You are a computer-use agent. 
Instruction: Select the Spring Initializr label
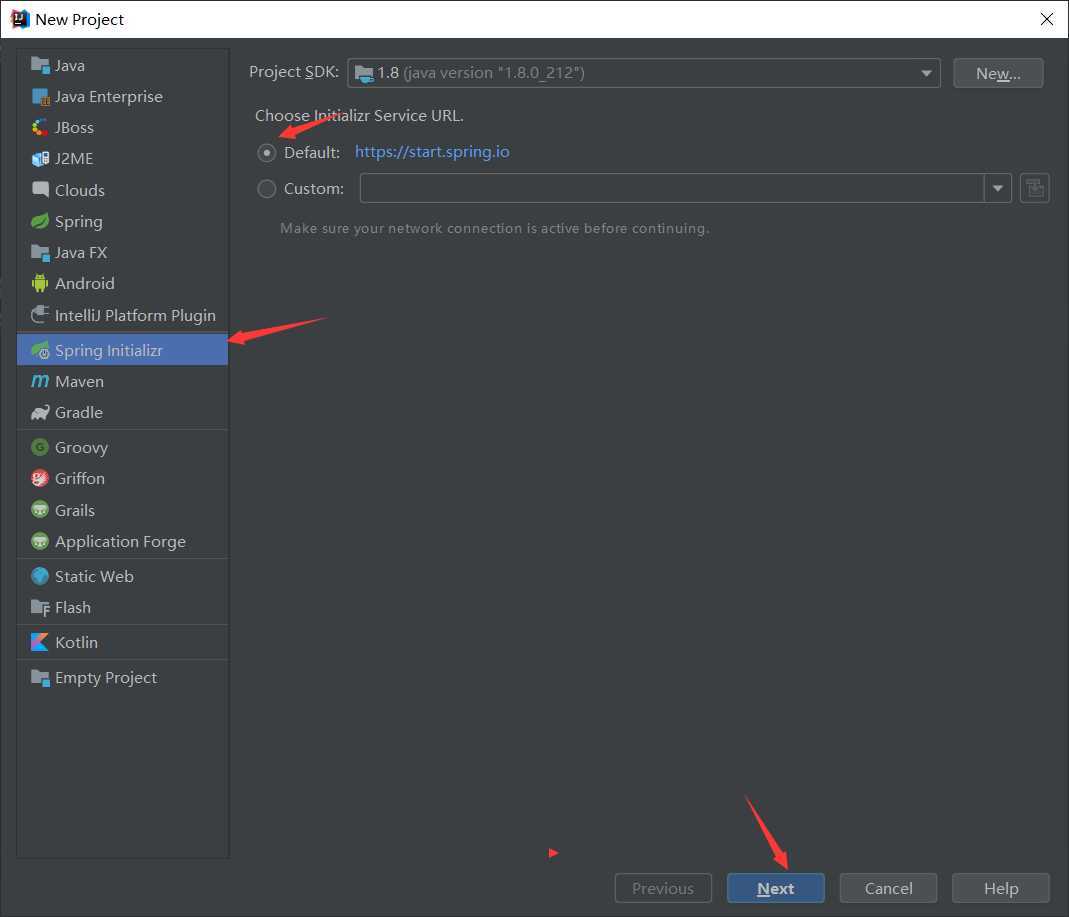[108, 350]
